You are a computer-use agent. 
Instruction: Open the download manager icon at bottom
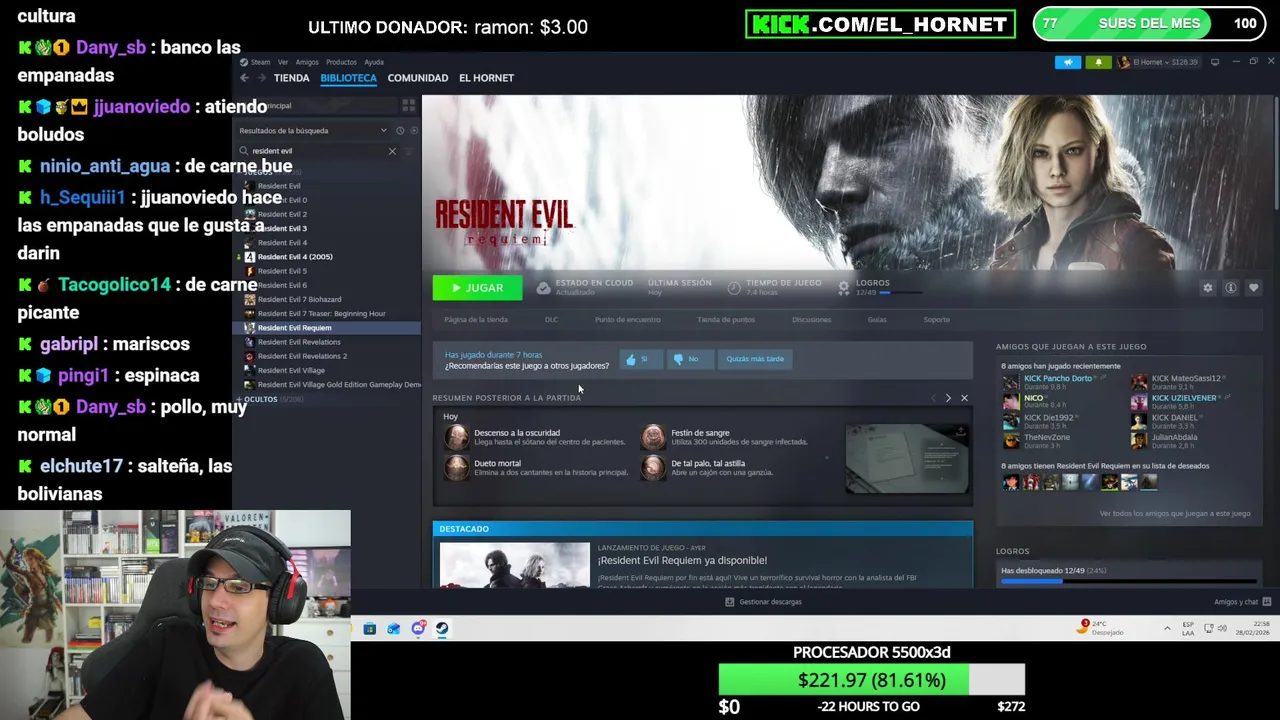730,602
